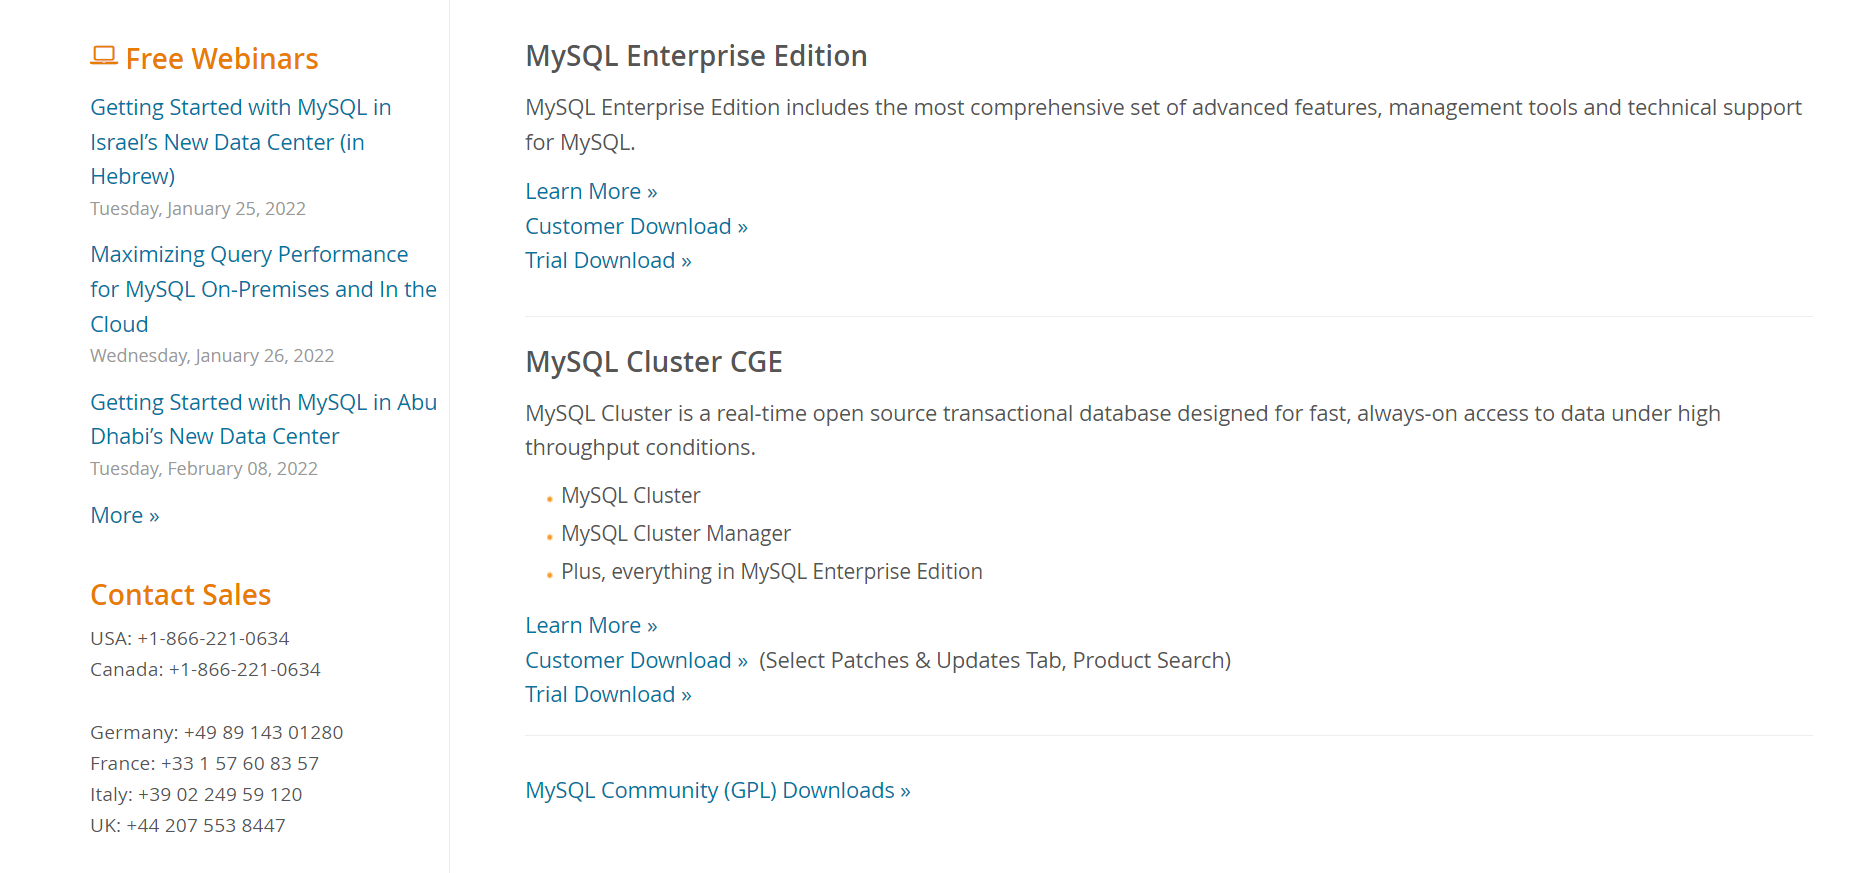Select the Contact Sales heading

coord(180,594)
